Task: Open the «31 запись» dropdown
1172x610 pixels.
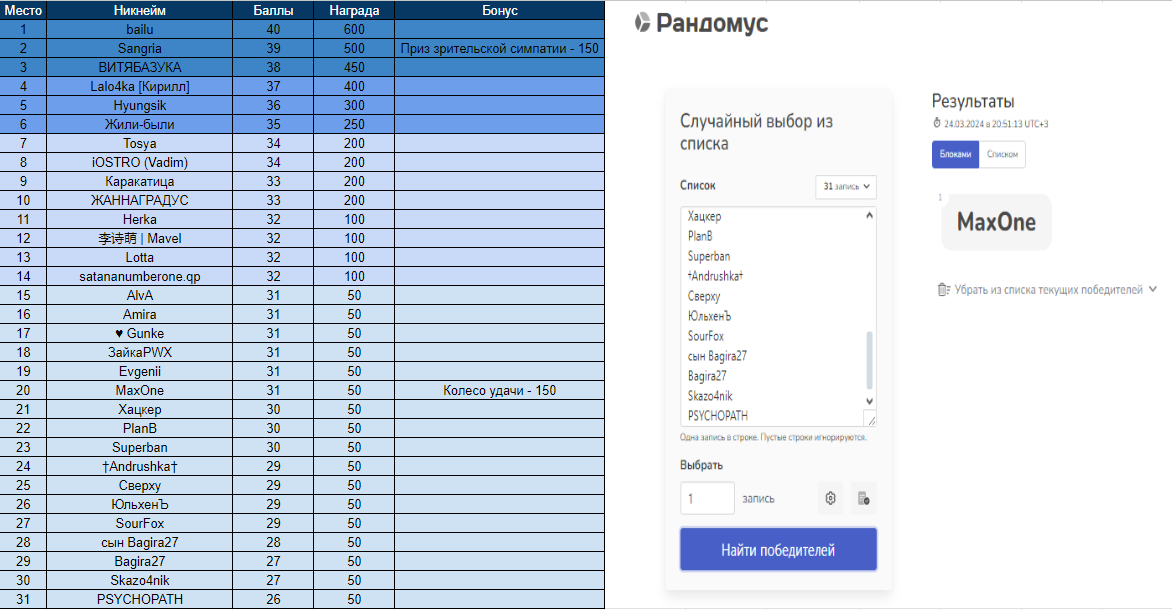Action: [845, 186]
